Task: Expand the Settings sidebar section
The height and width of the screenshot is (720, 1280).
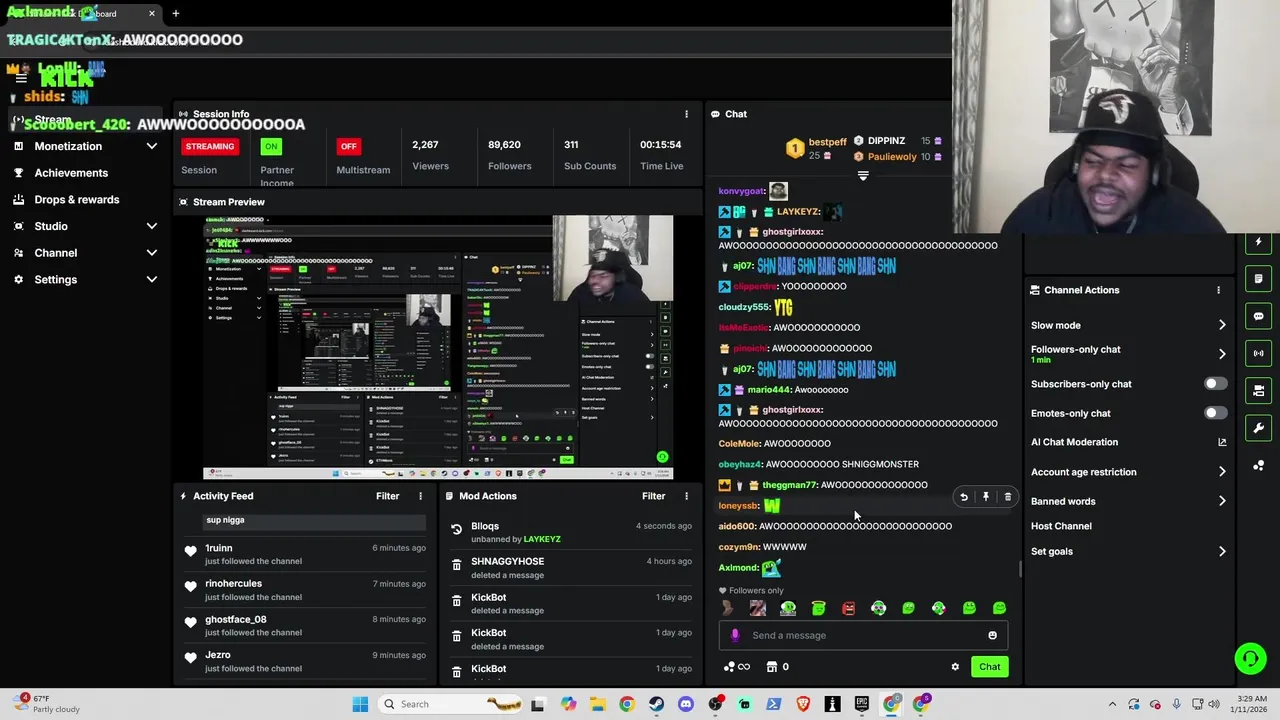Action: tap(152, 279)
